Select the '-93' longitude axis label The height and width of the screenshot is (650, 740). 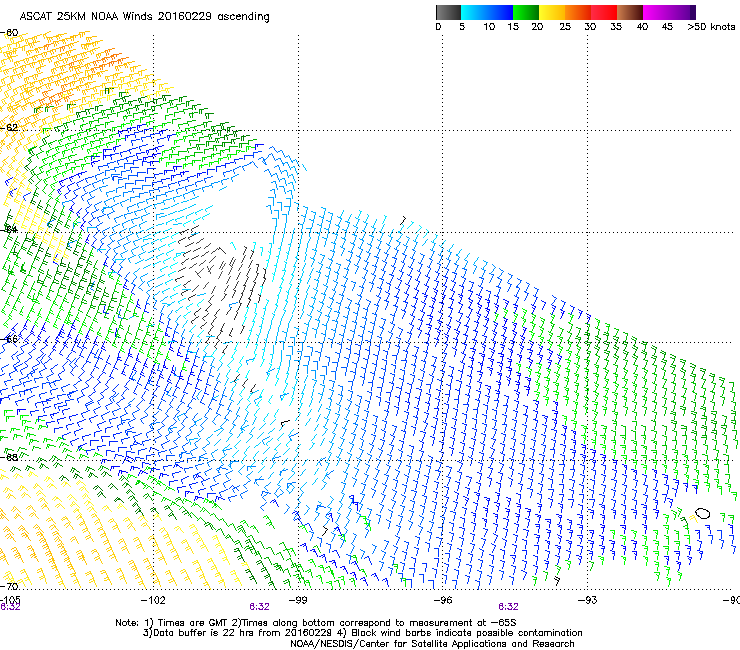pos(588,600)
